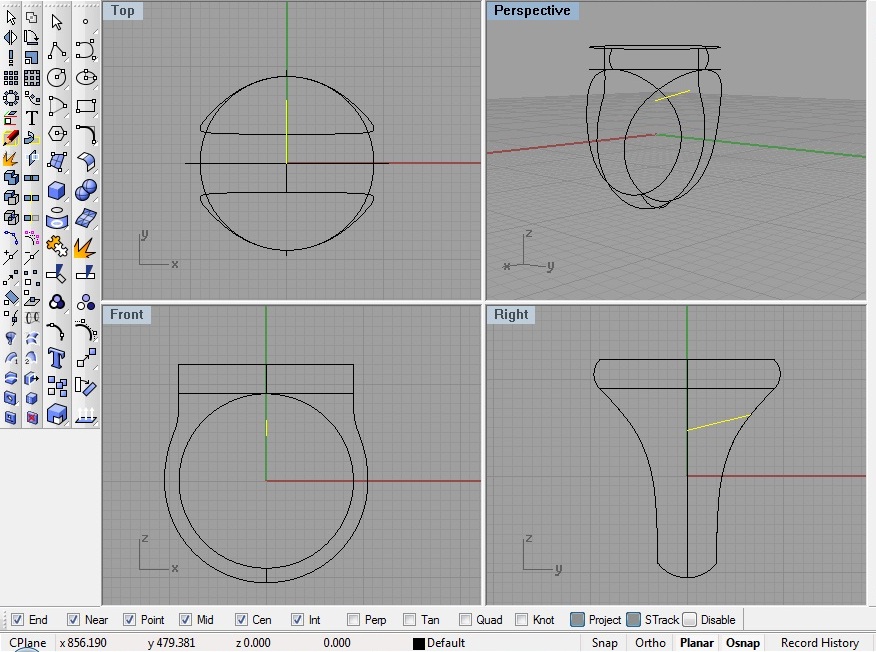Viewport: 876px width, 652px height.
Task: Toggle the Disable osnap option
Action: 690,620
